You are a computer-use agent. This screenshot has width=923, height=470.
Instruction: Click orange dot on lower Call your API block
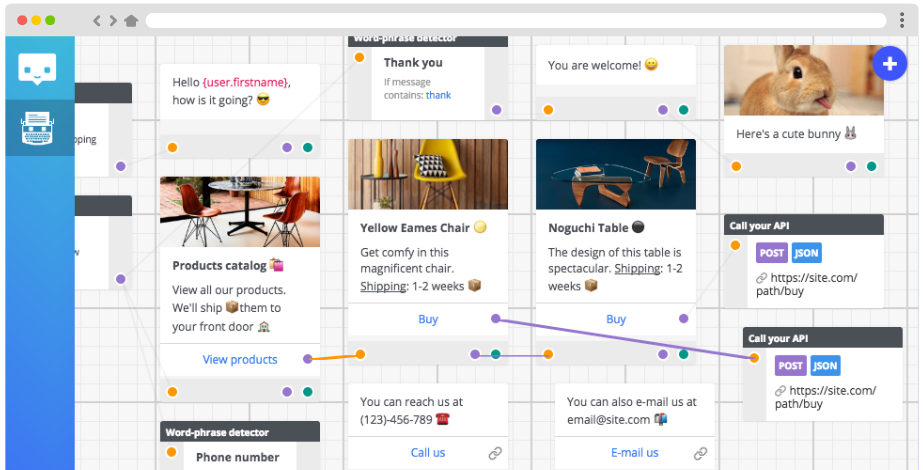(754, 358)
